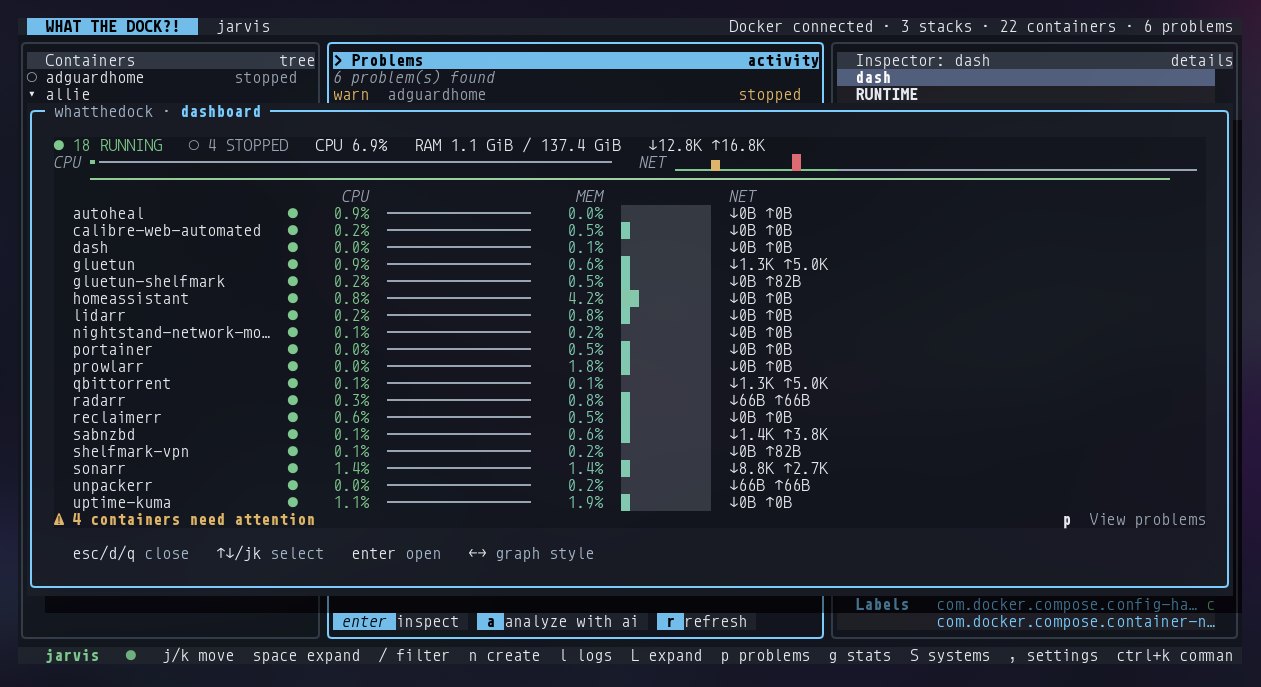Click the sonarr CPU usage line
Viewport: 1261px width, 687px height.
459,468
